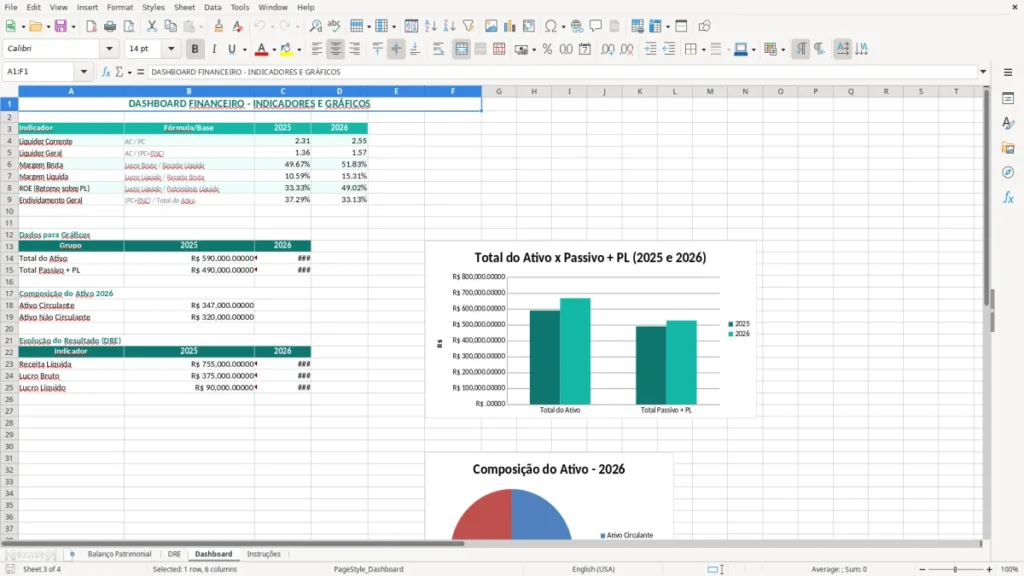
Task: Export directly as PDF
Action: pos(91,26)
